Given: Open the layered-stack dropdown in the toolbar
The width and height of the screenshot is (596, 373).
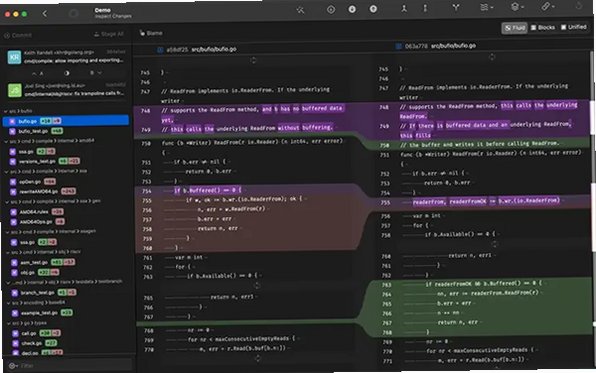Looking at the screenshot, I should click(517, 6).
